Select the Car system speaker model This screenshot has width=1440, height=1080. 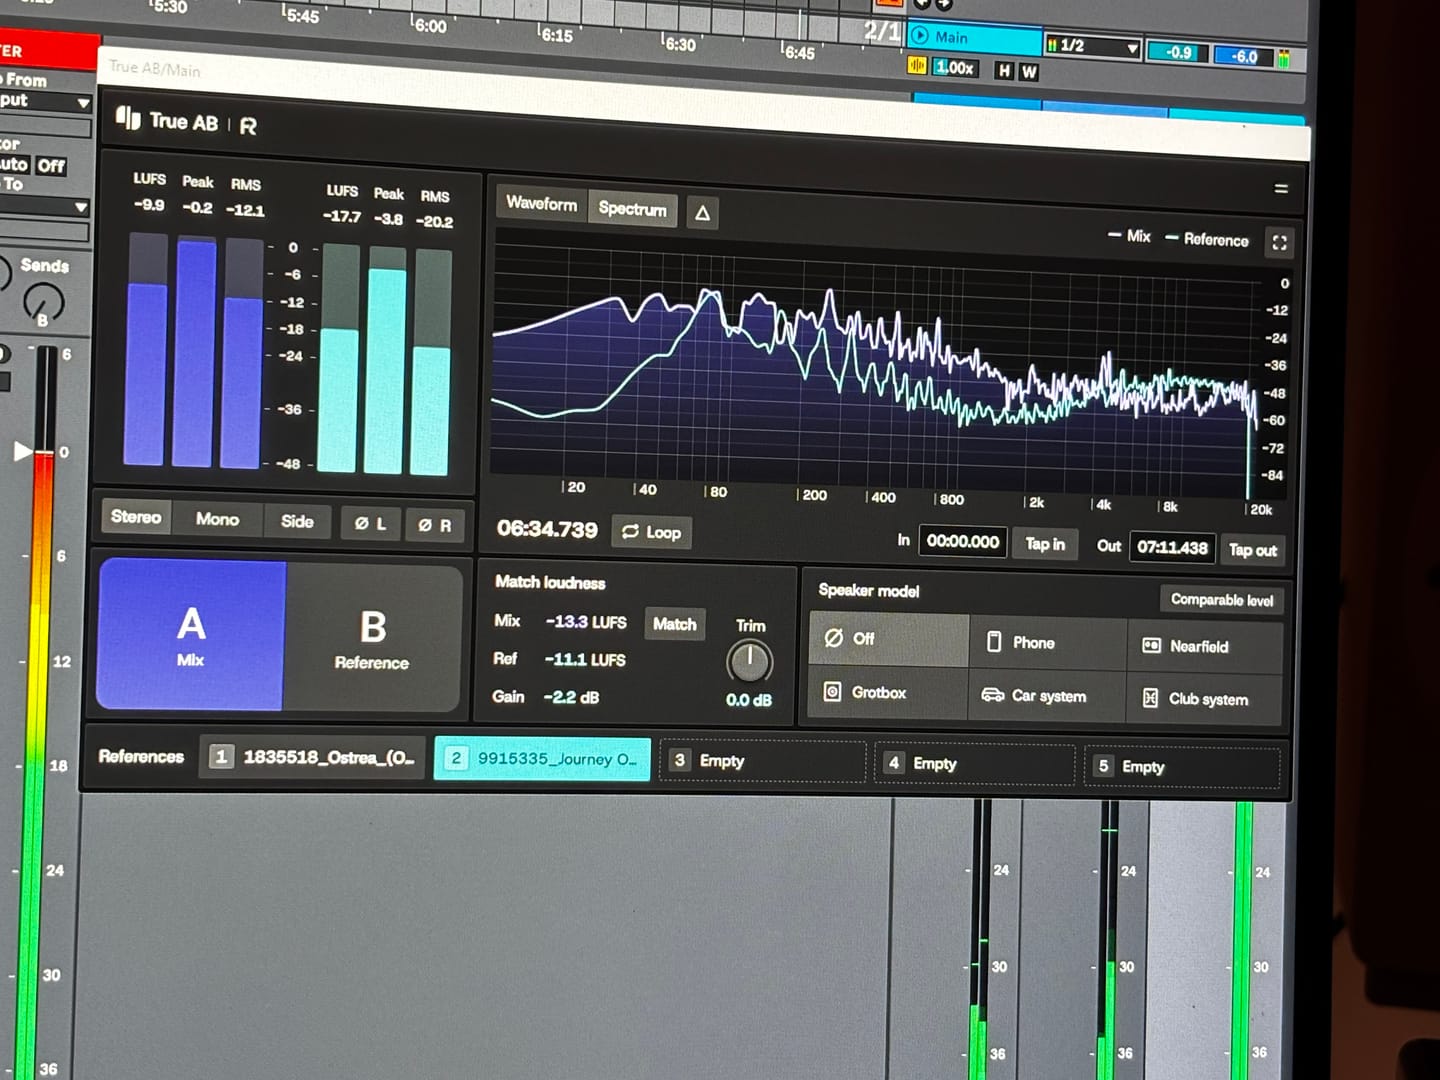(x=1047, y=696)
